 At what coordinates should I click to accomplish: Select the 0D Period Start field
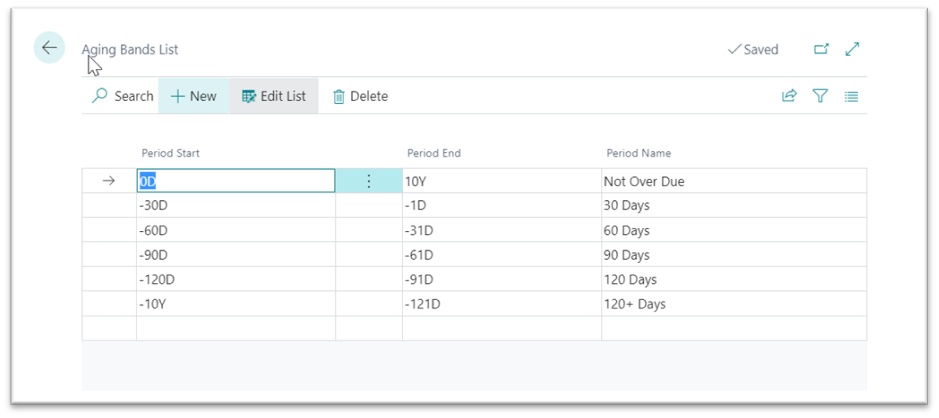tap(236, 181)
